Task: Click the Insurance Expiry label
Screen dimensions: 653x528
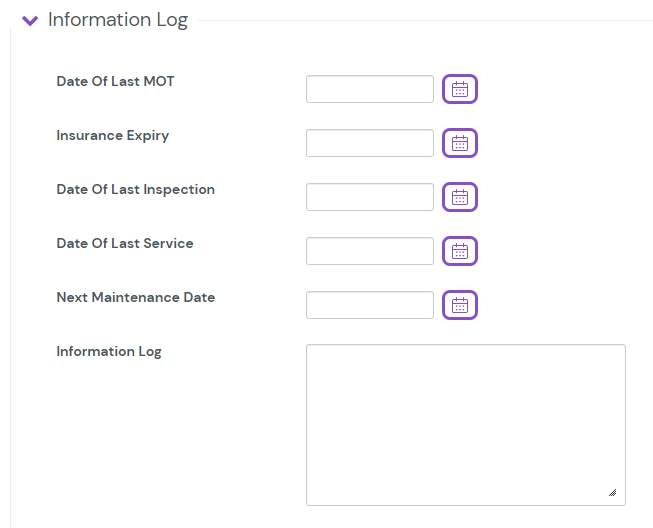Action: [112, 135]
